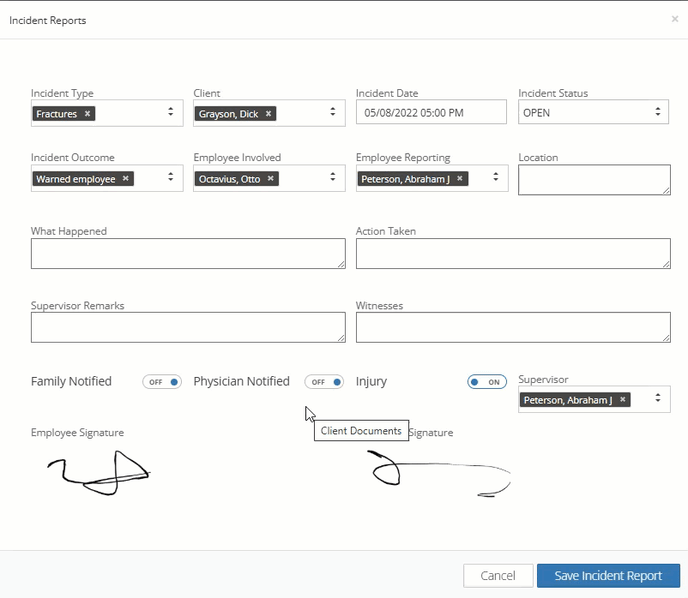688x598 pixels.
Task: Click the Save Incident Report button
Action: (x=608, y=576)
